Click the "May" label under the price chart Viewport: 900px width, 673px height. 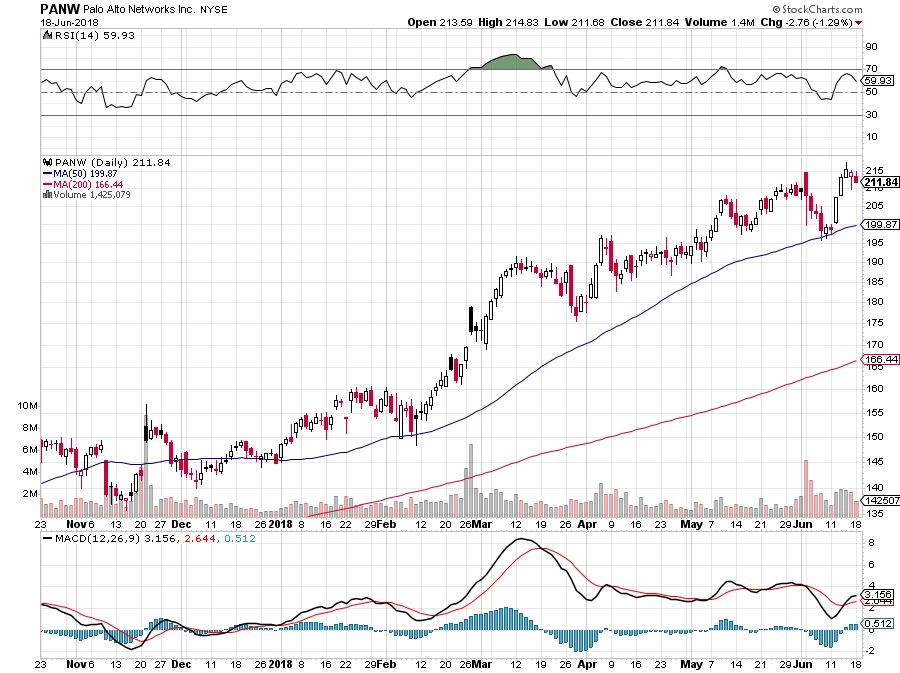coord(692,524)
